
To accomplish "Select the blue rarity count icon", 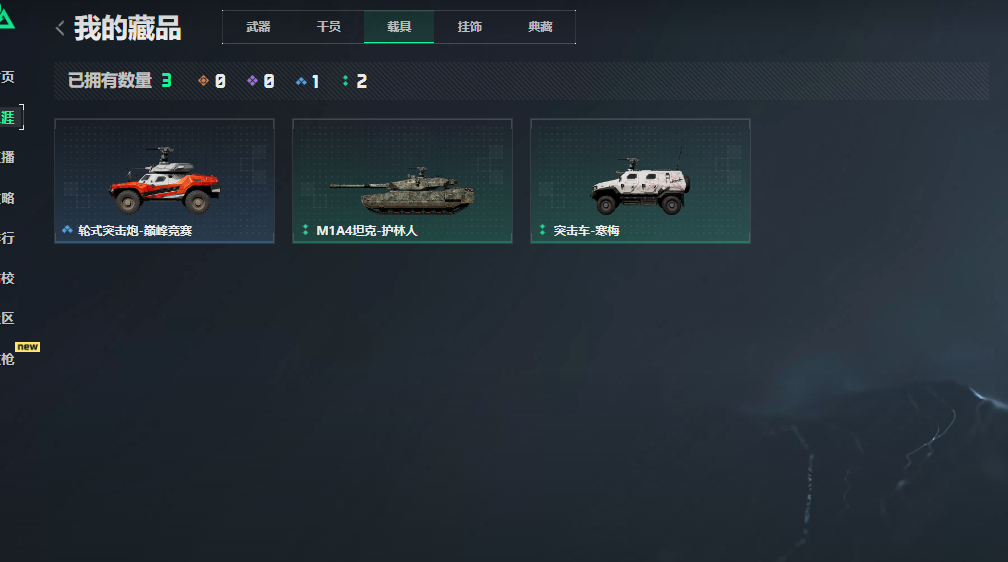I will (301, 81).
